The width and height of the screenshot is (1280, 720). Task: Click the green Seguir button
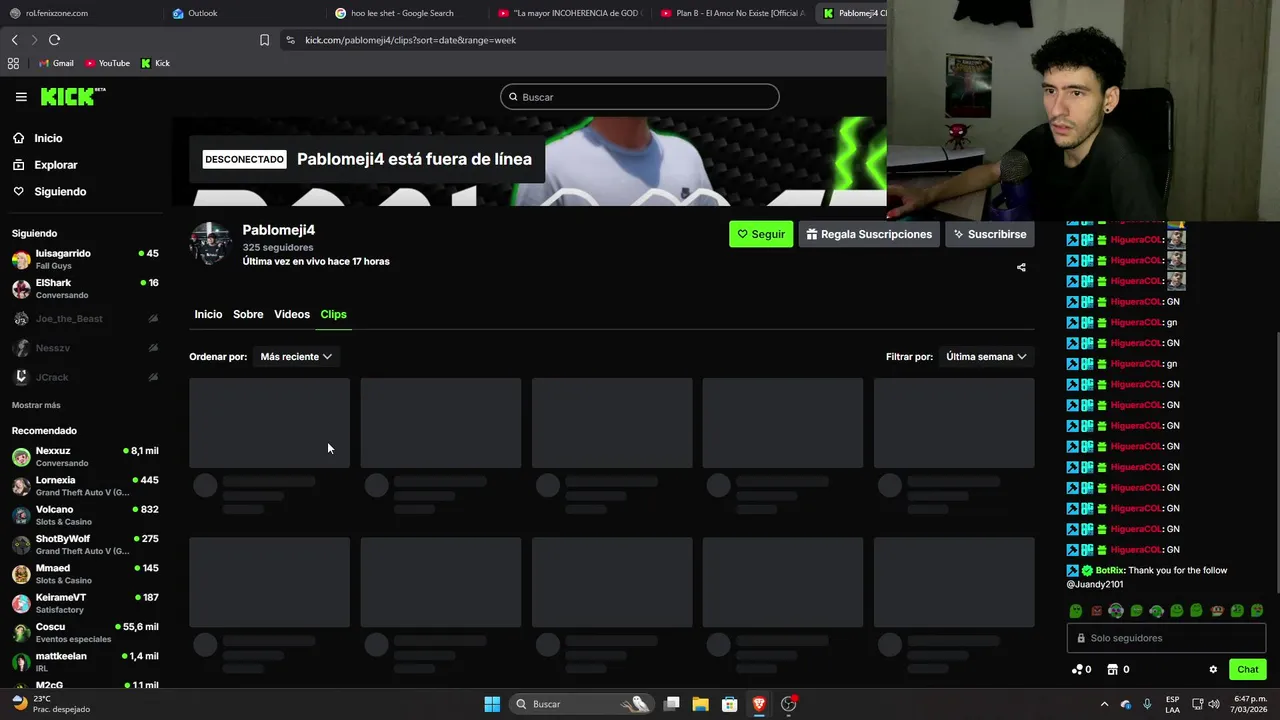761,234
